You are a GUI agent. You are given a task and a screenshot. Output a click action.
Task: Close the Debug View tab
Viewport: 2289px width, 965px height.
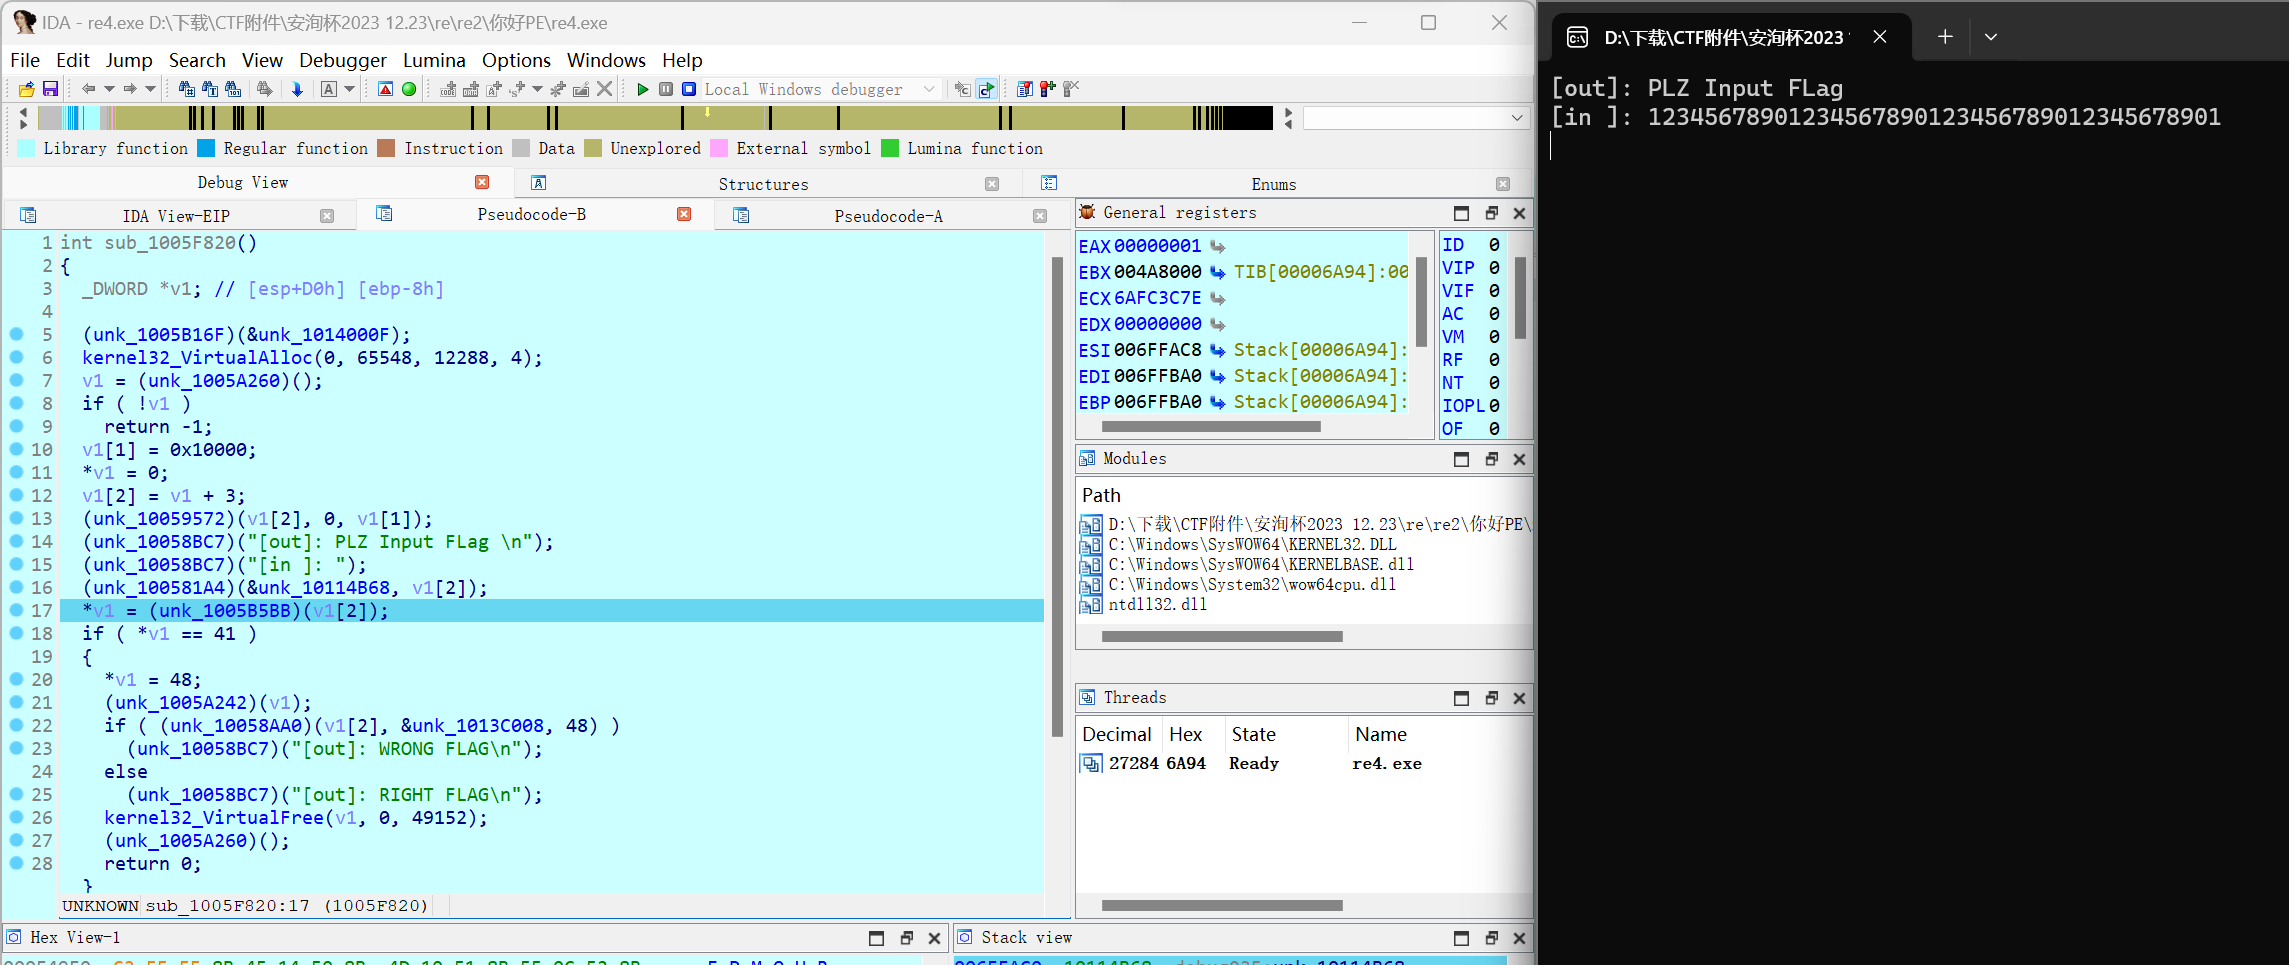[x=482, y=182]
